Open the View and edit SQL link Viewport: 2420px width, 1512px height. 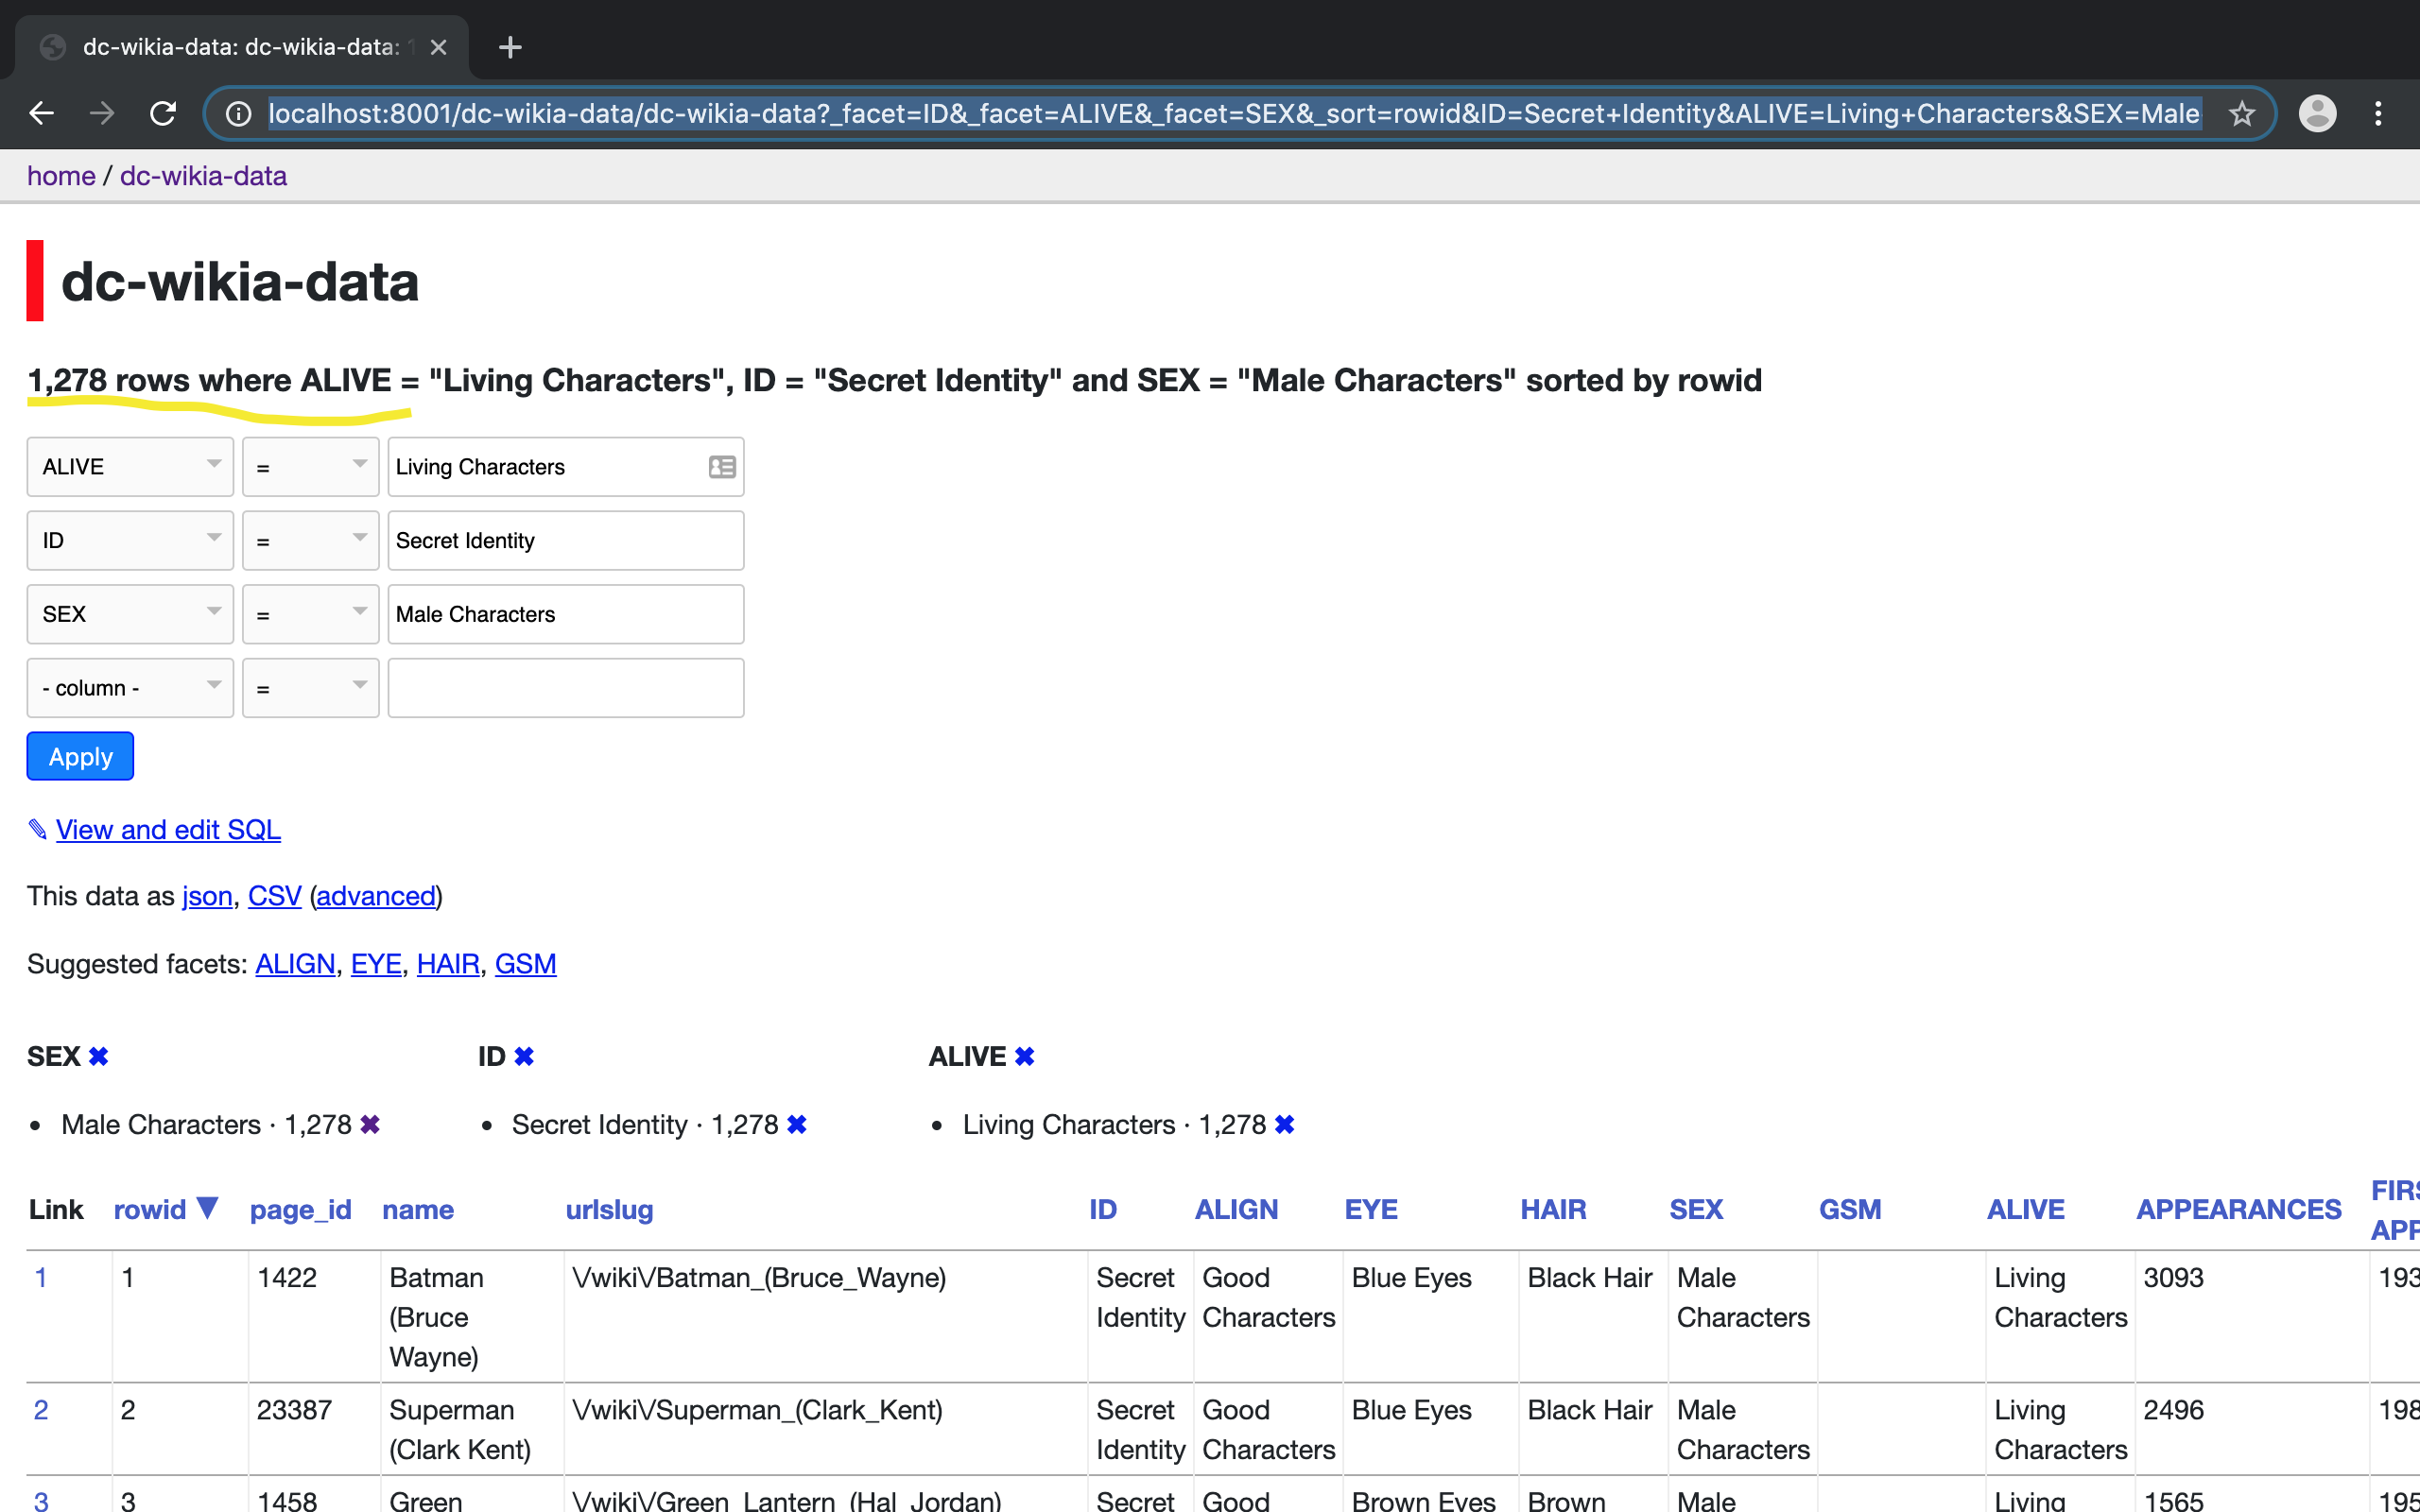tap(168, 829)
